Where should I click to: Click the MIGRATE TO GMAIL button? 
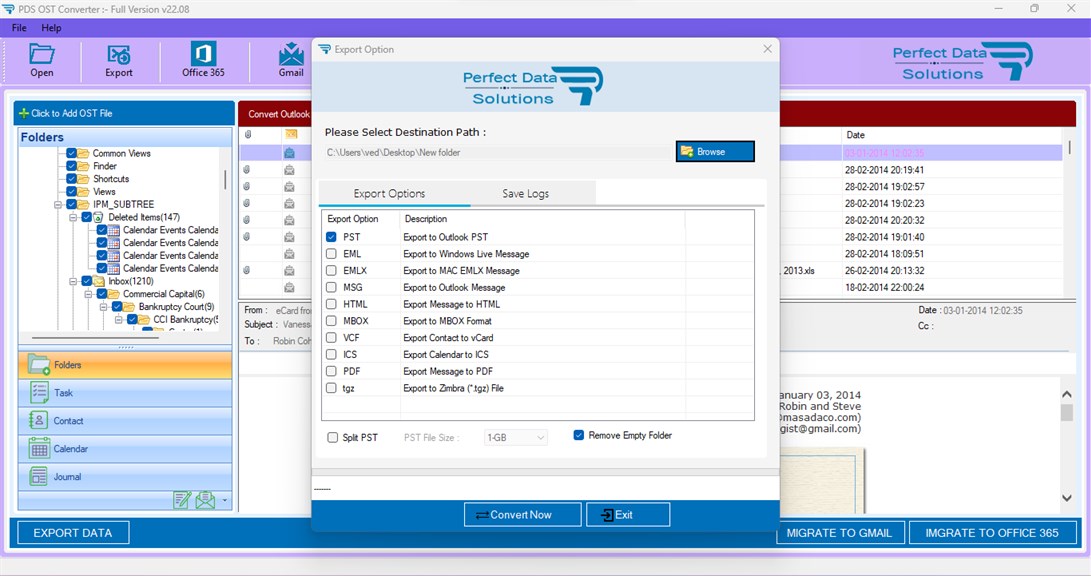click(x=840, y=533)
